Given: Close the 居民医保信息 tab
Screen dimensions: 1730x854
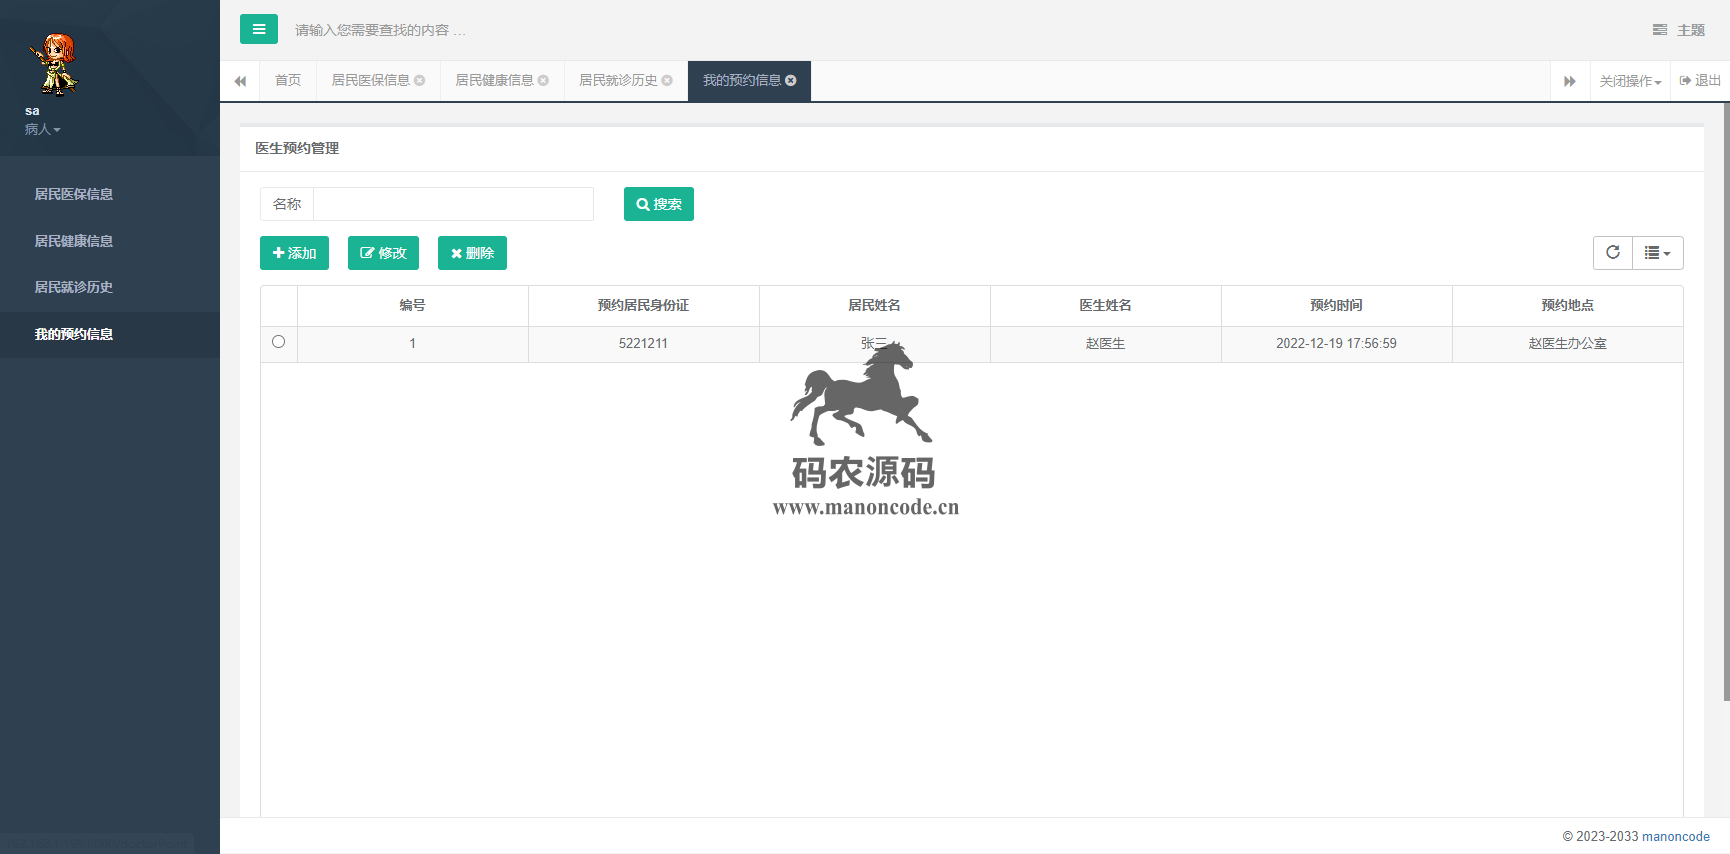Looking at the screenshot, I should click(x=420, y=80).
